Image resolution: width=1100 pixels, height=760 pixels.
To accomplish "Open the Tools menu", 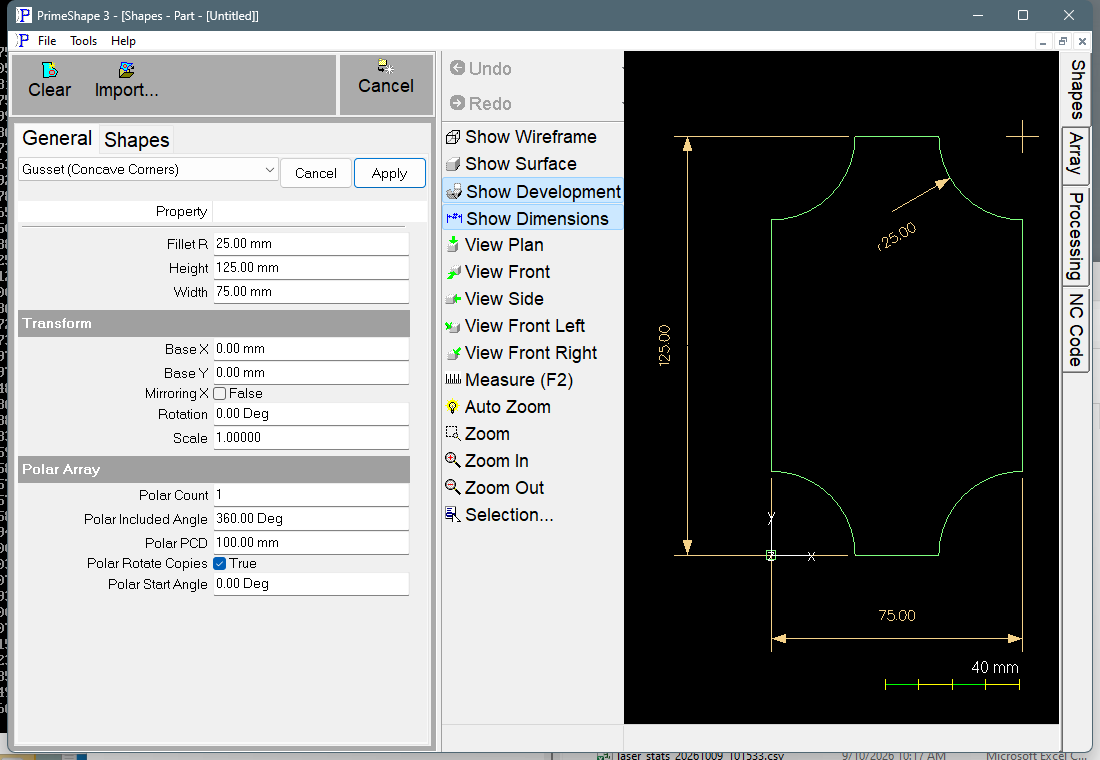I will 83,41.
